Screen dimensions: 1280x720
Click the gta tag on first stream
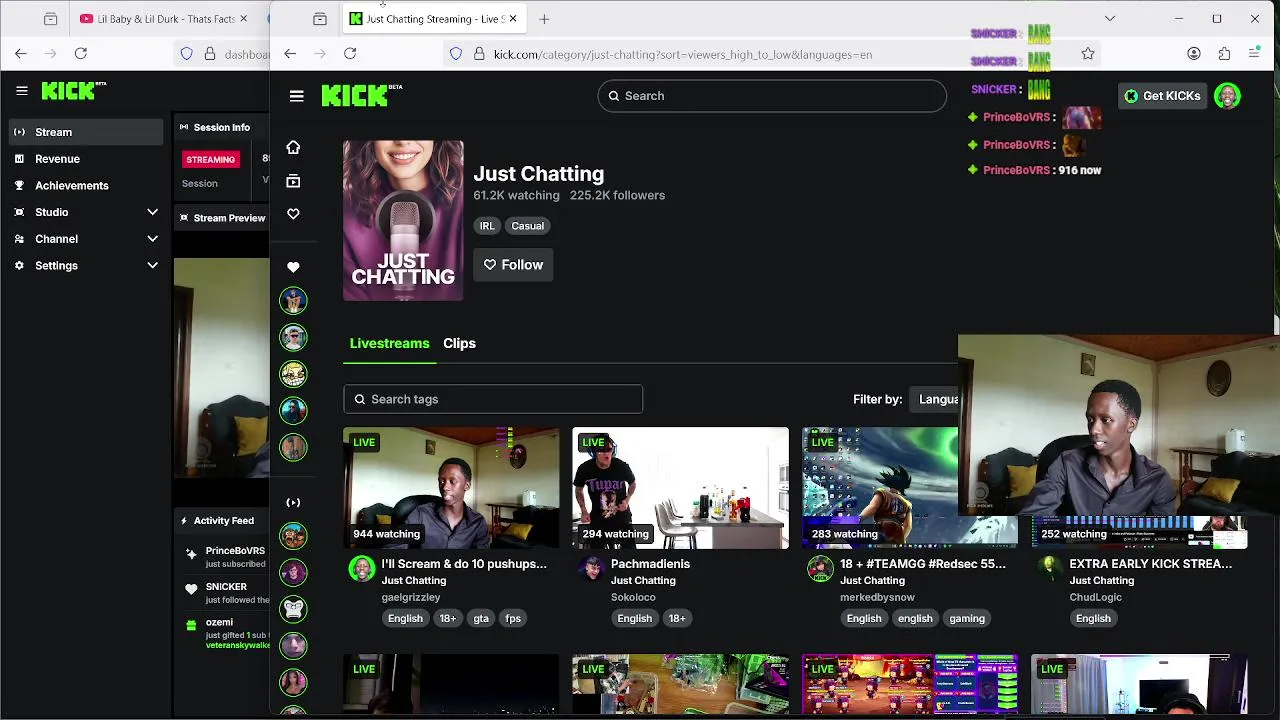point(481,618)
